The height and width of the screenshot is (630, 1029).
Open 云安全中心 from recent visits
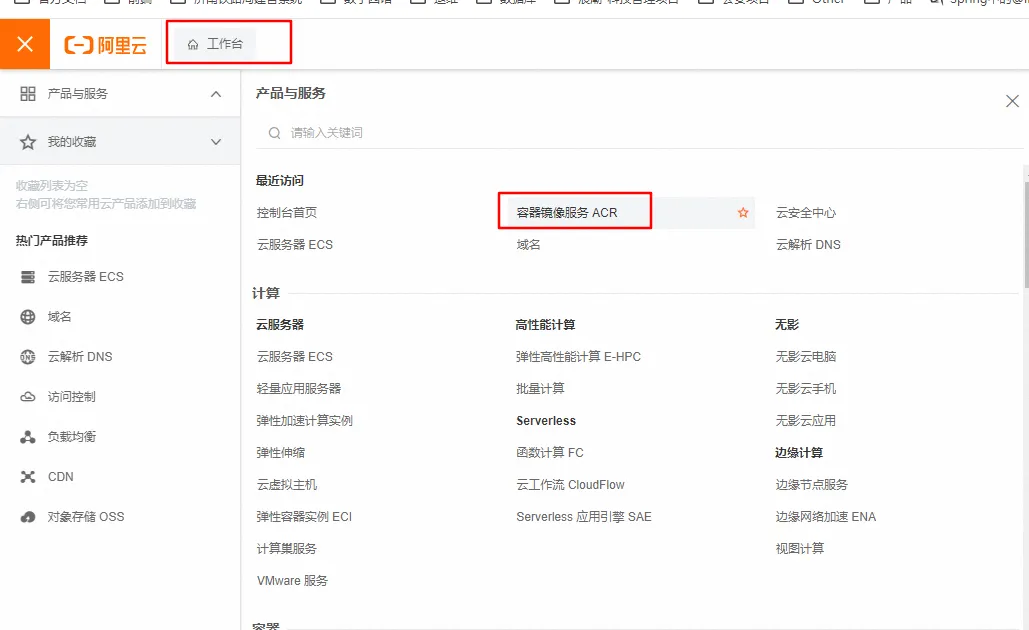tap(805, 213)
